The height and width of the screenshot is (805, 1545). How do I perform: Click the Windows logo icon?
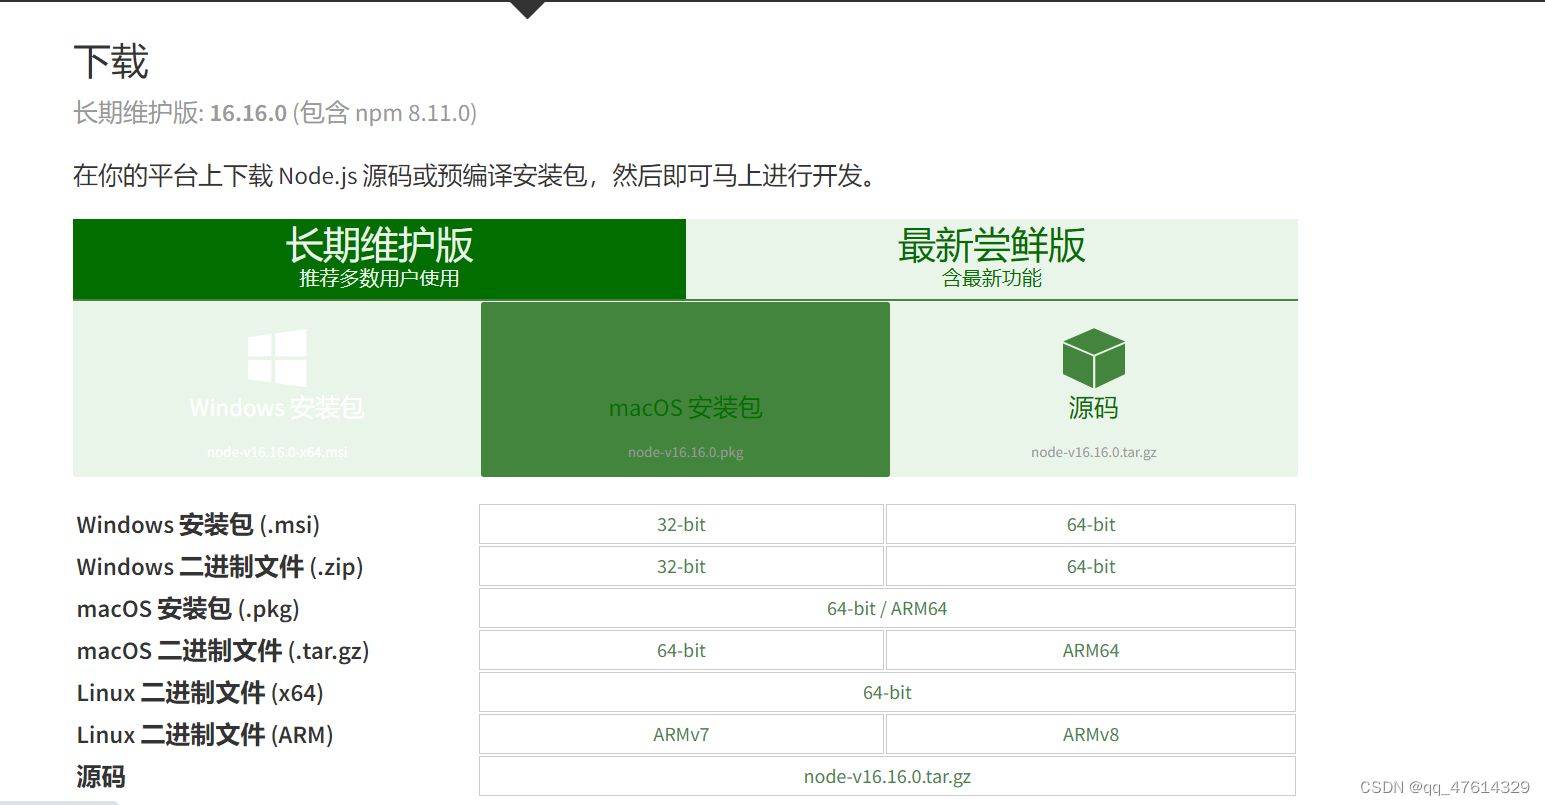coord(277,358)
